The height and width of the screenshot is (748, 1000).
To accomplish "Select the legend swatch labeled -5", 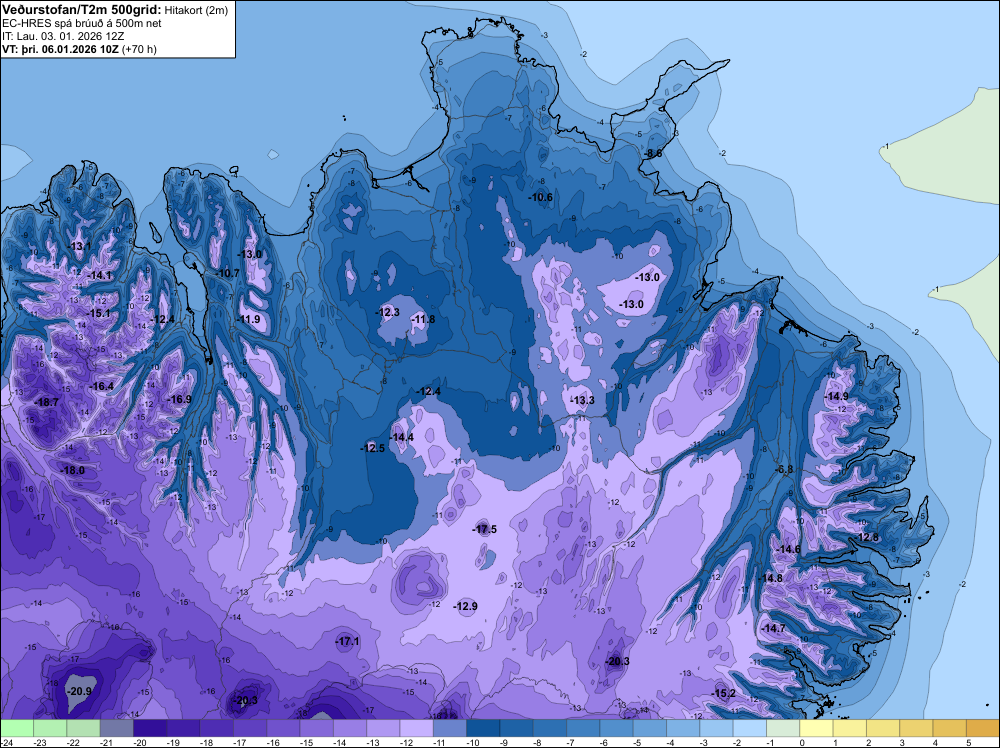I will (x=650, y=728).
